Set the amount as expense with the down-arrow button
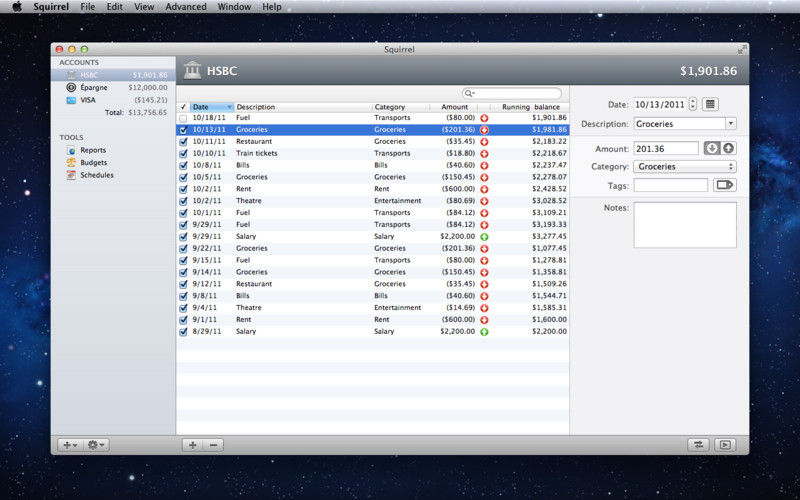 coord(712,148)
